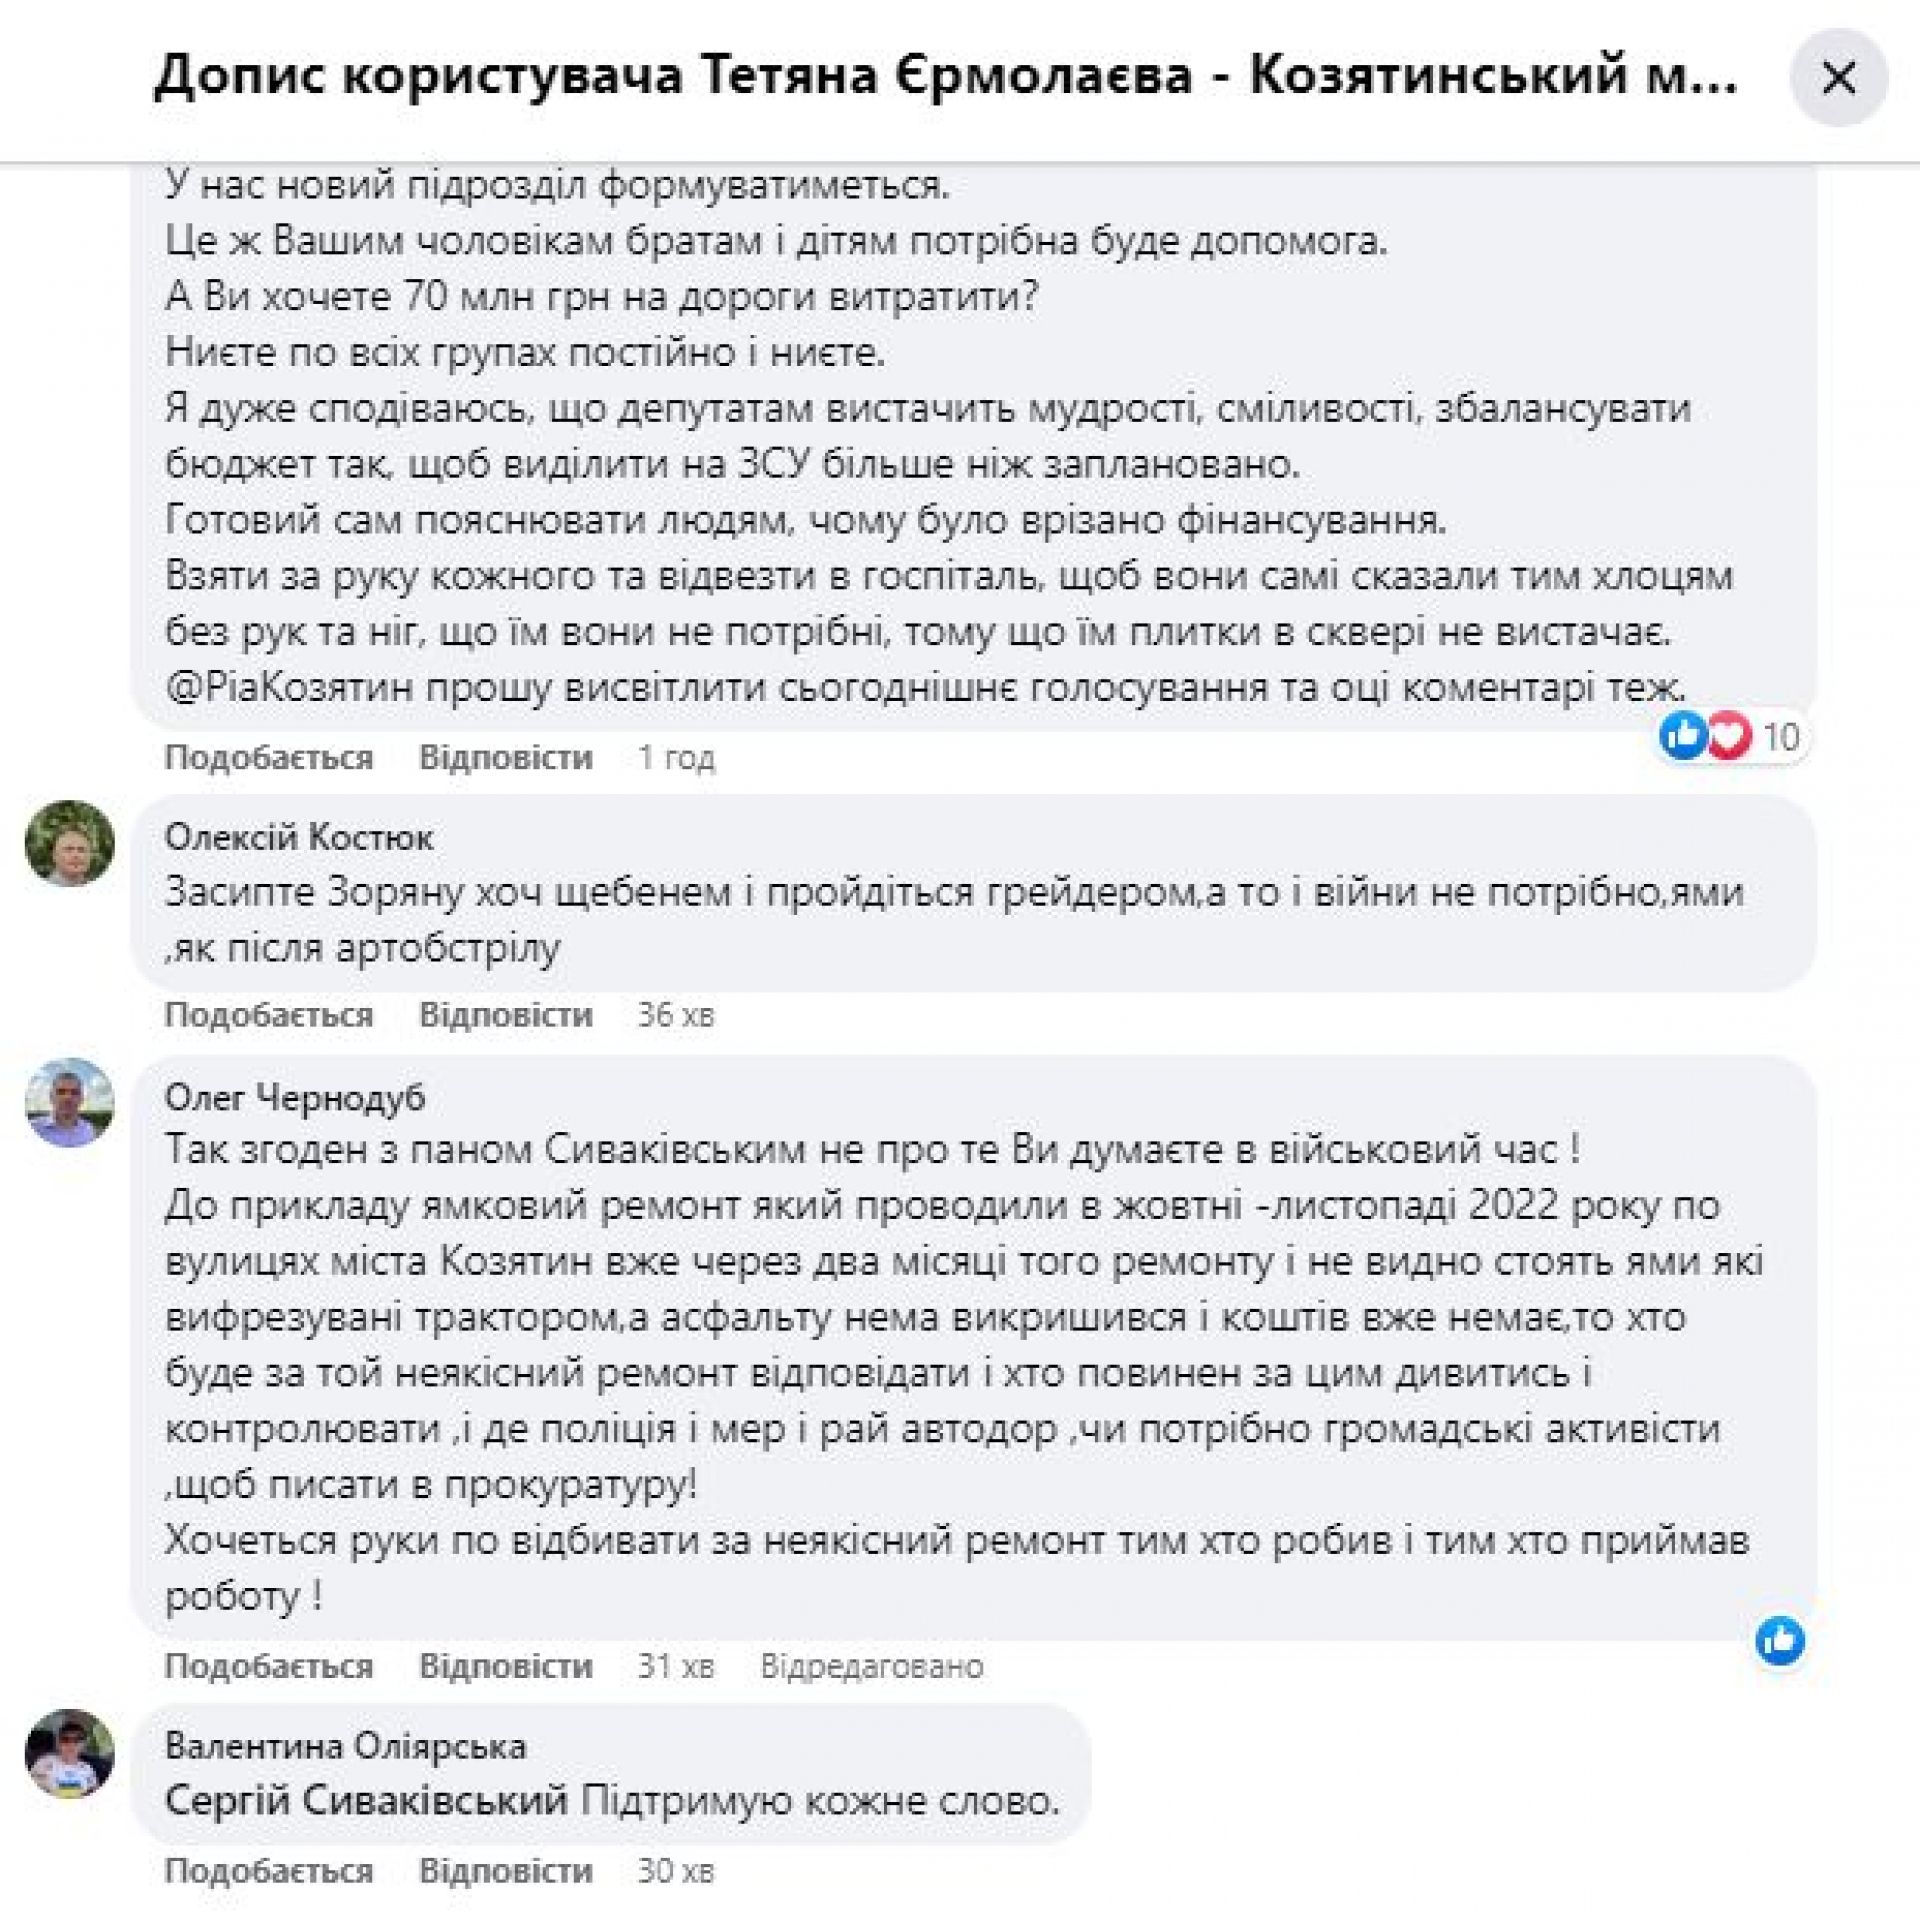The width and height of the screenshot is (1920, 1923).
Task: Open reactions count showing 10
Action: (1781, 737)
